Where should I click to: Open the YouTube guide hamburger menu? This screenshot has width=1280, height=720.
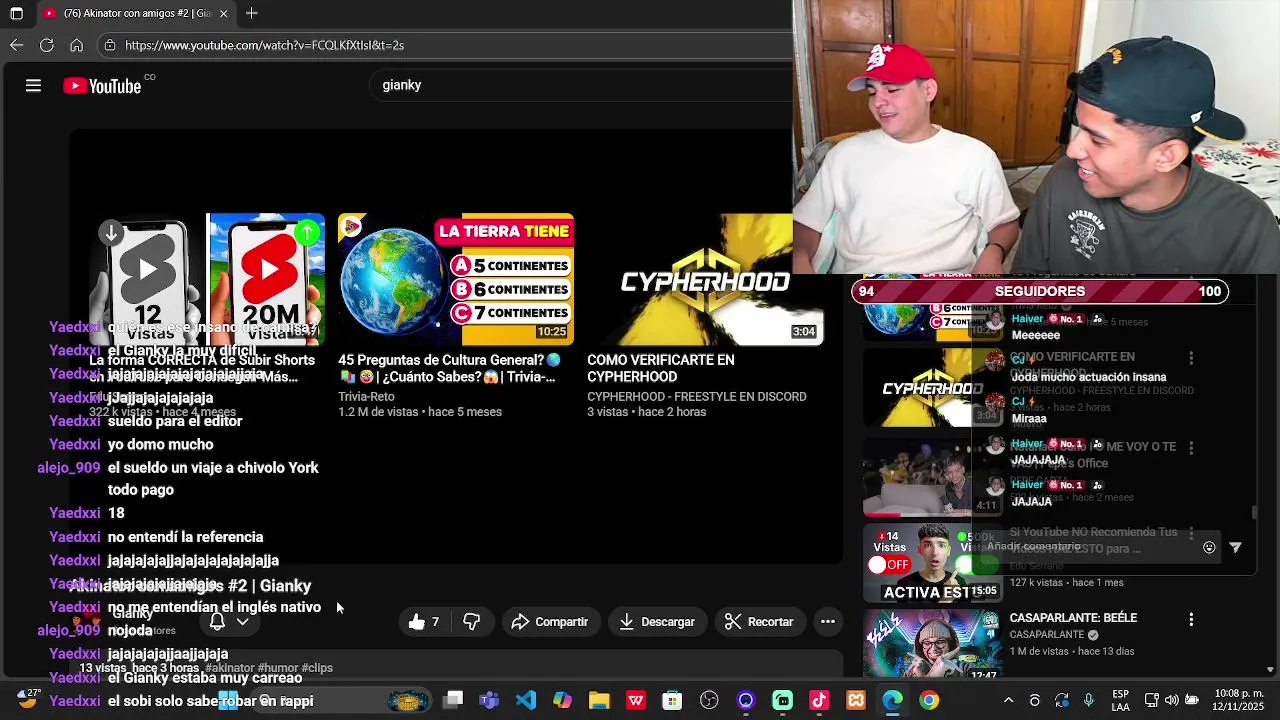[x=33, y=86]
